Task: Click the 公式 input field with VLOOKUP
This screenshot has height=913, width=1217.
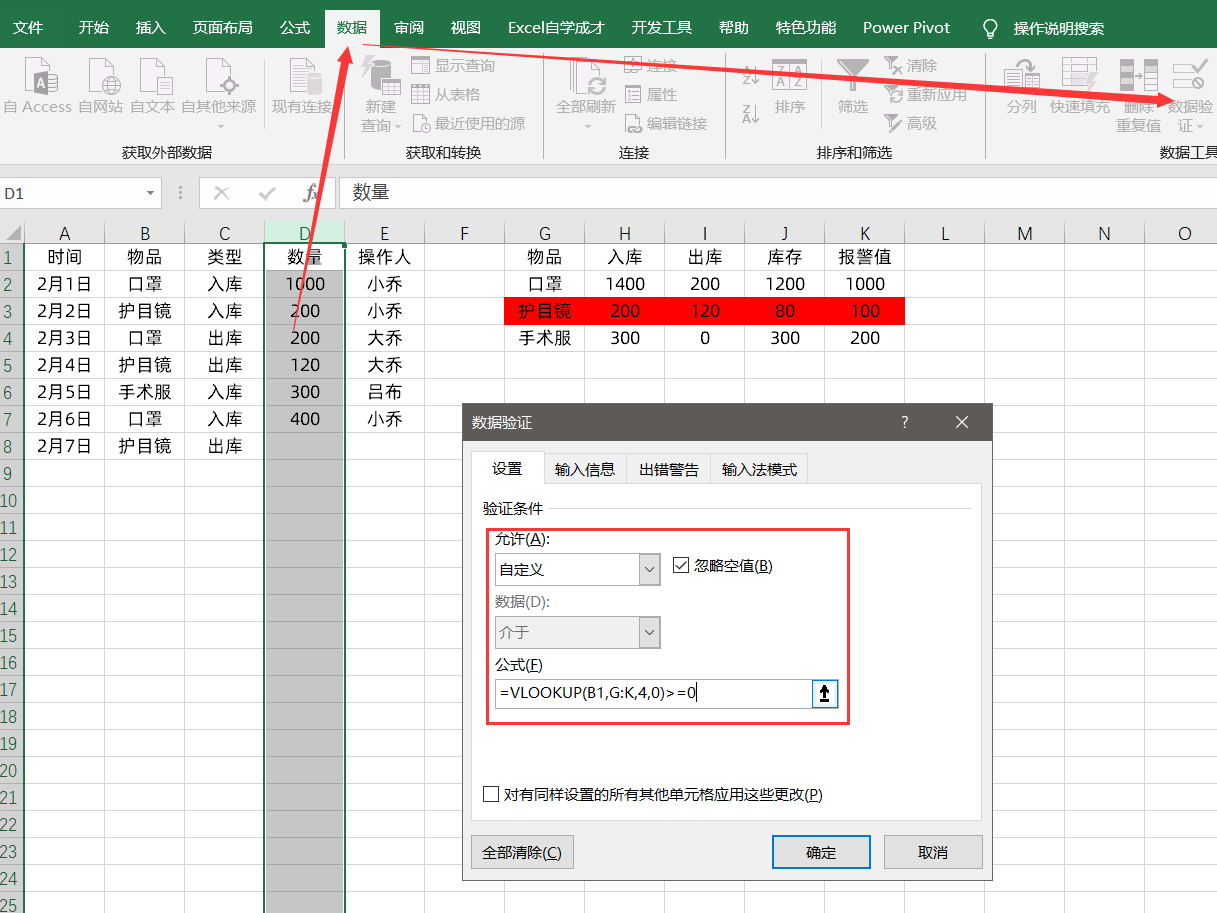Action: point(654,693)
